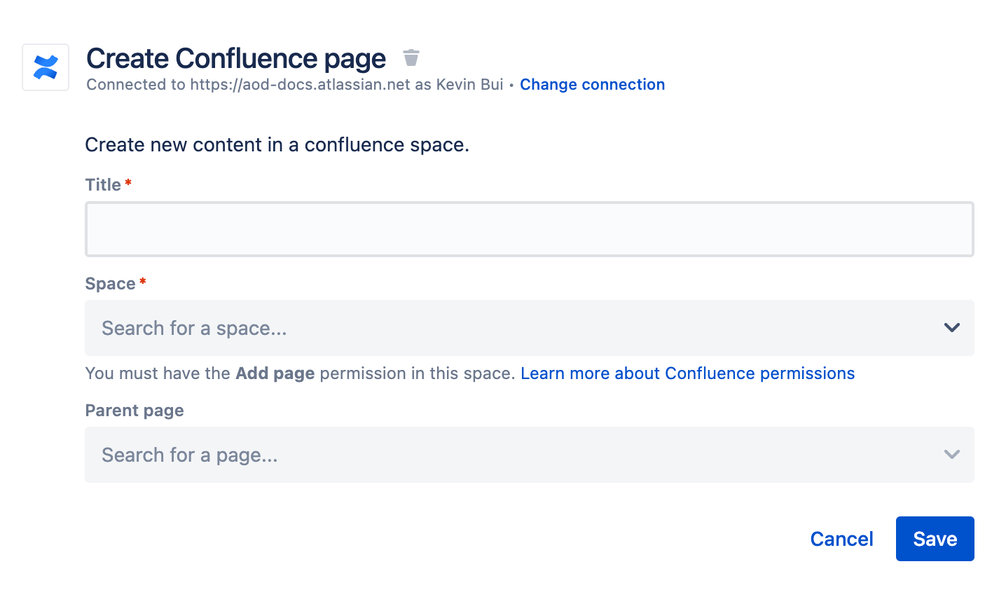This screenshot has height=597, width=999.
Task: Click the 'Create new content' description text
Action: coord(277,145)
